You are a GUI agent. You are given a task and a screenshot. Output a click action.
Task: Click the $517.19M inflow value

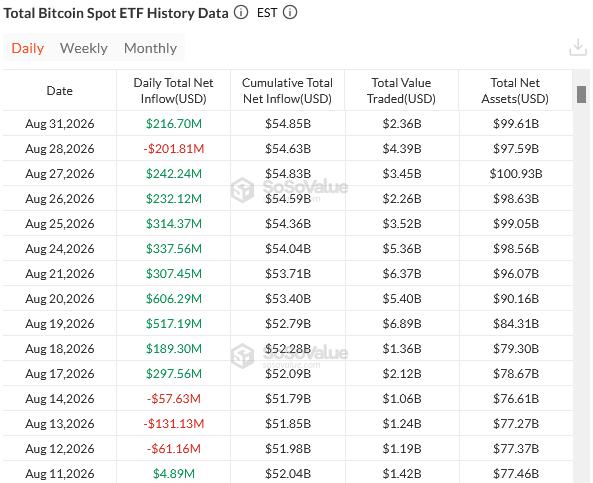coord(174,323)
